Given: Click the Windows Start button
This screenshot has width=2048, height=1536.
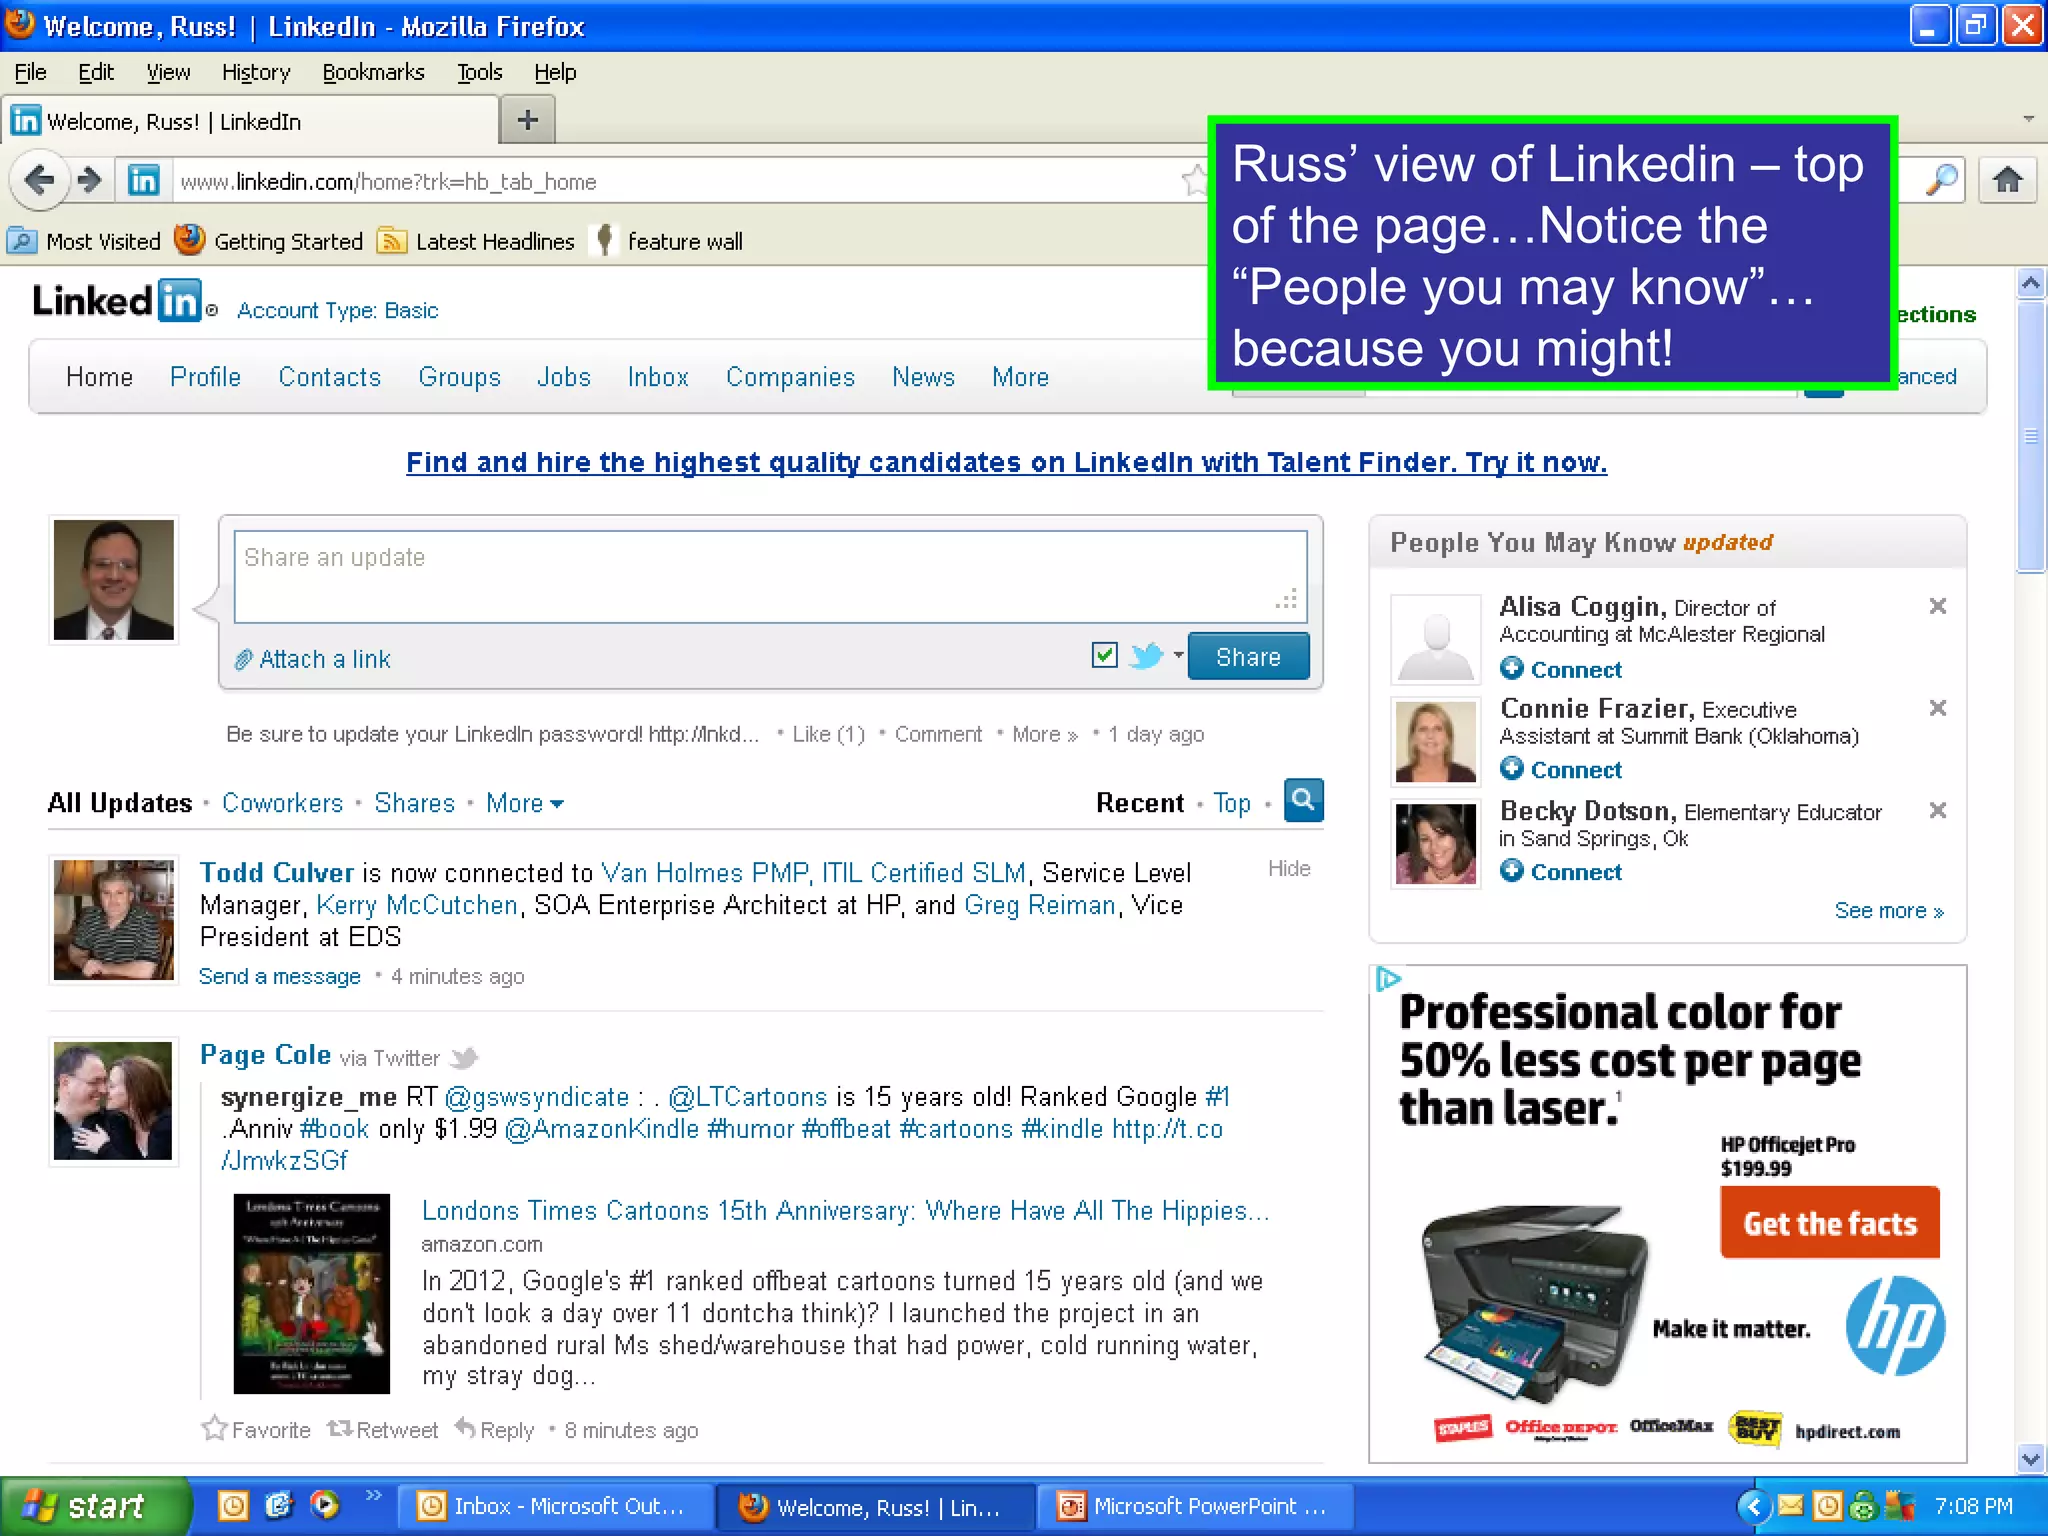Looking at the screenshot, I should point(94,1506).
